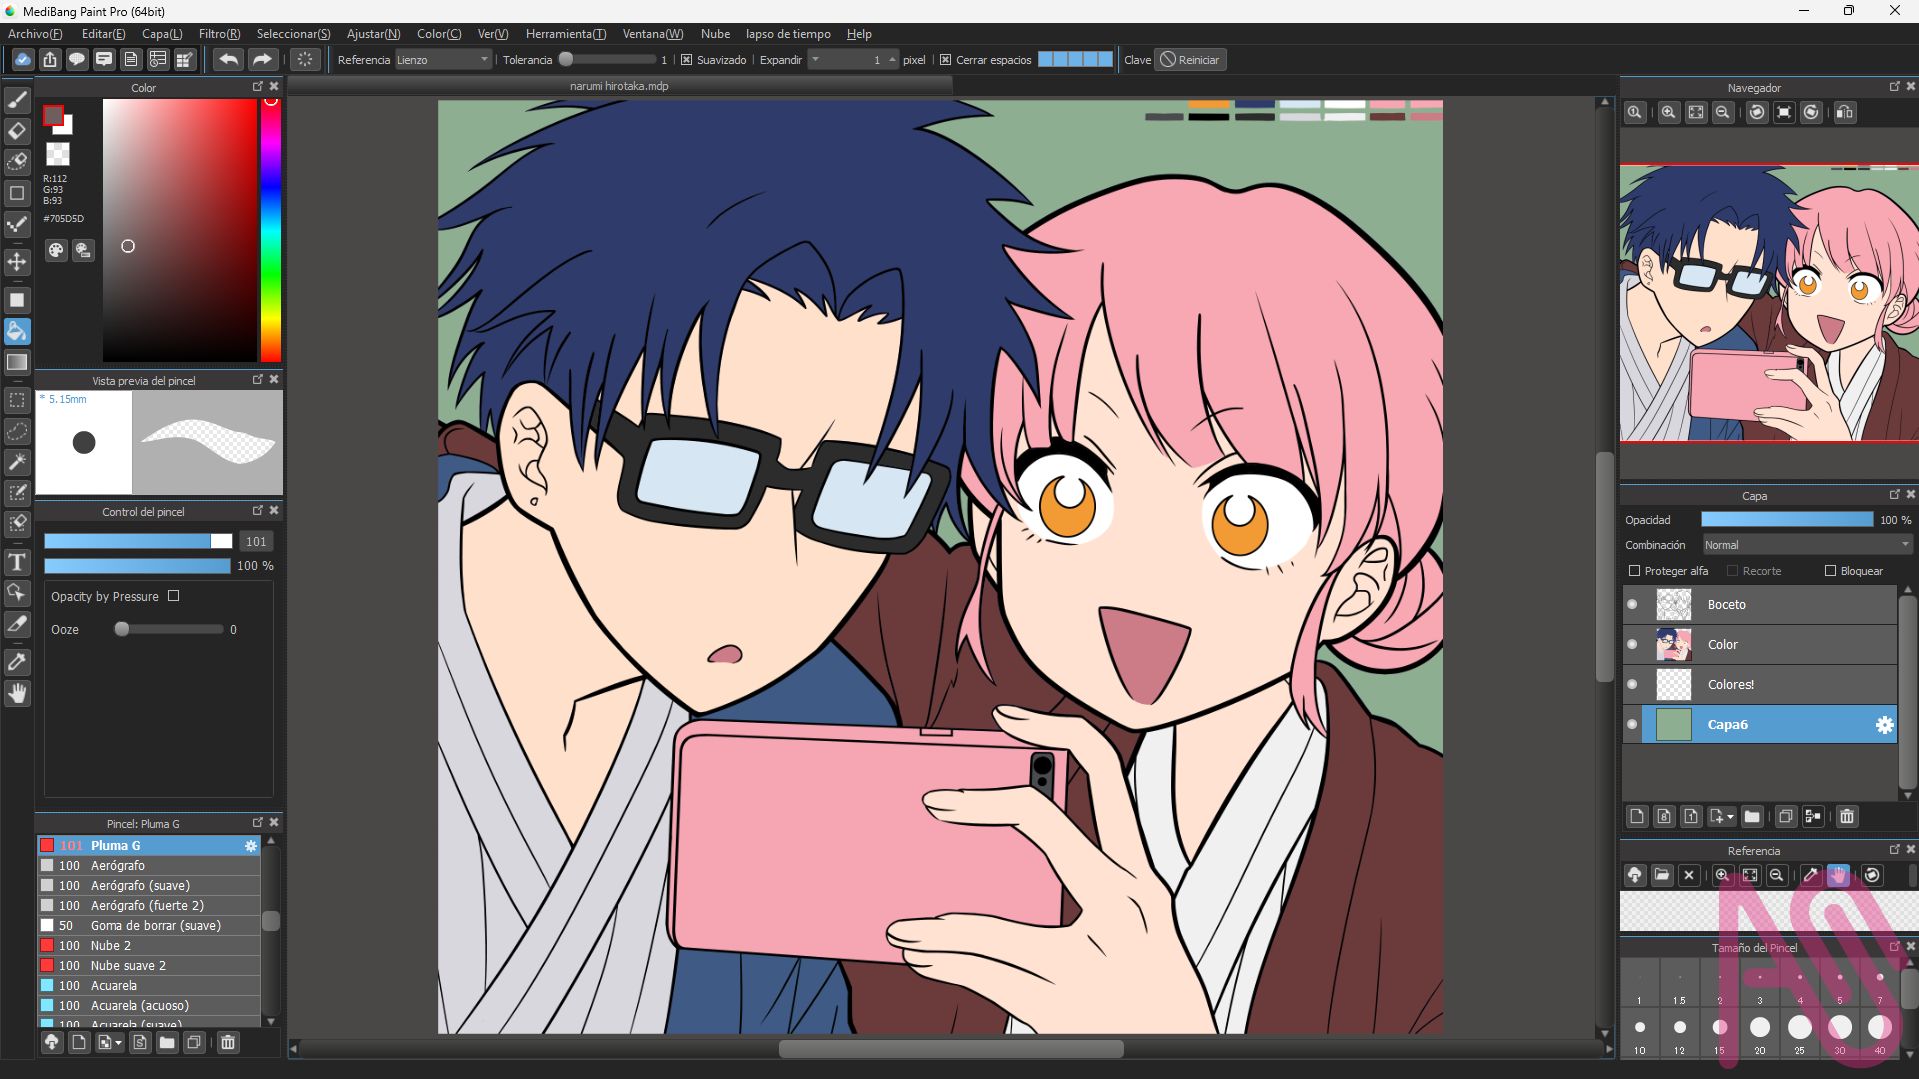Toggle visibility of Color layer
Viewport: 1919px width, 1079px height.
click(x=1633, y=644)
